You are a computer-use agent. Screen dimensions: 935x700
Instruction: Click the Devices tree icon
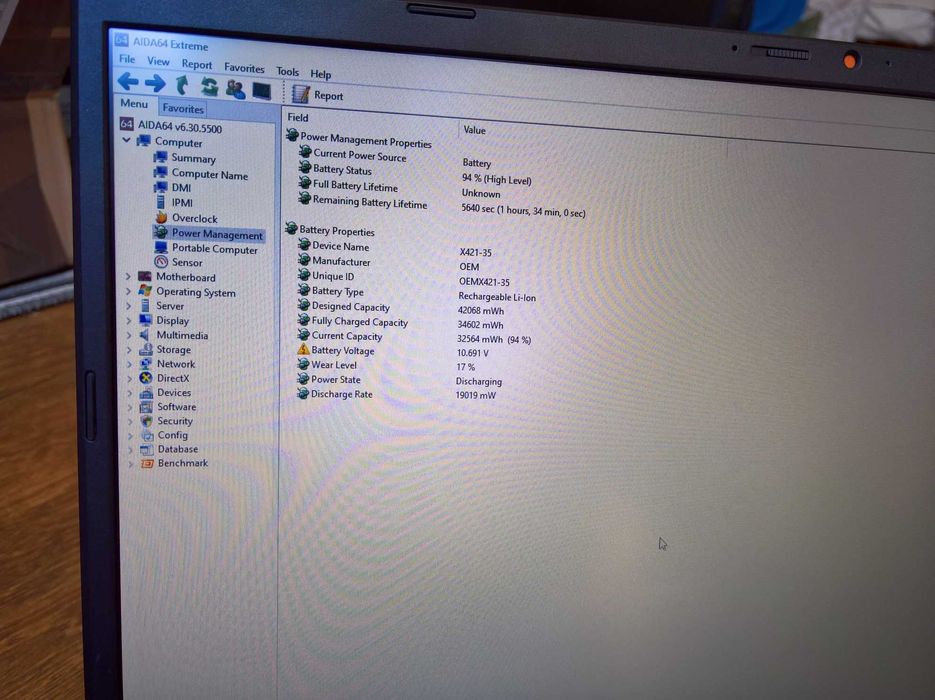tap(146, 392)
